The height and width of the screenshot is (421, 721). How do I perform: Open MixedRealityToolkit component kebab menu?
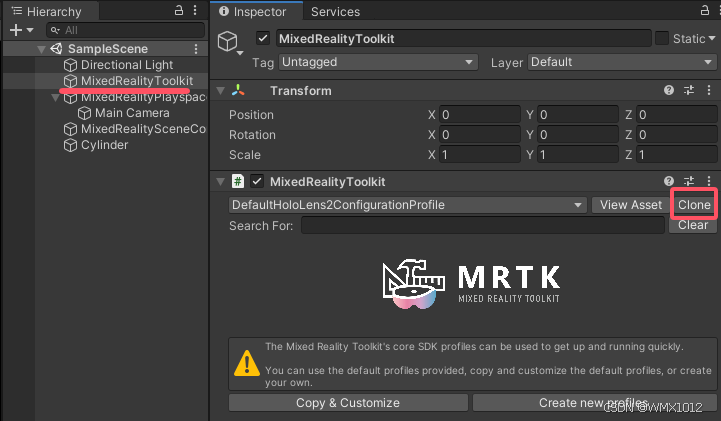(x=709, y=181)
